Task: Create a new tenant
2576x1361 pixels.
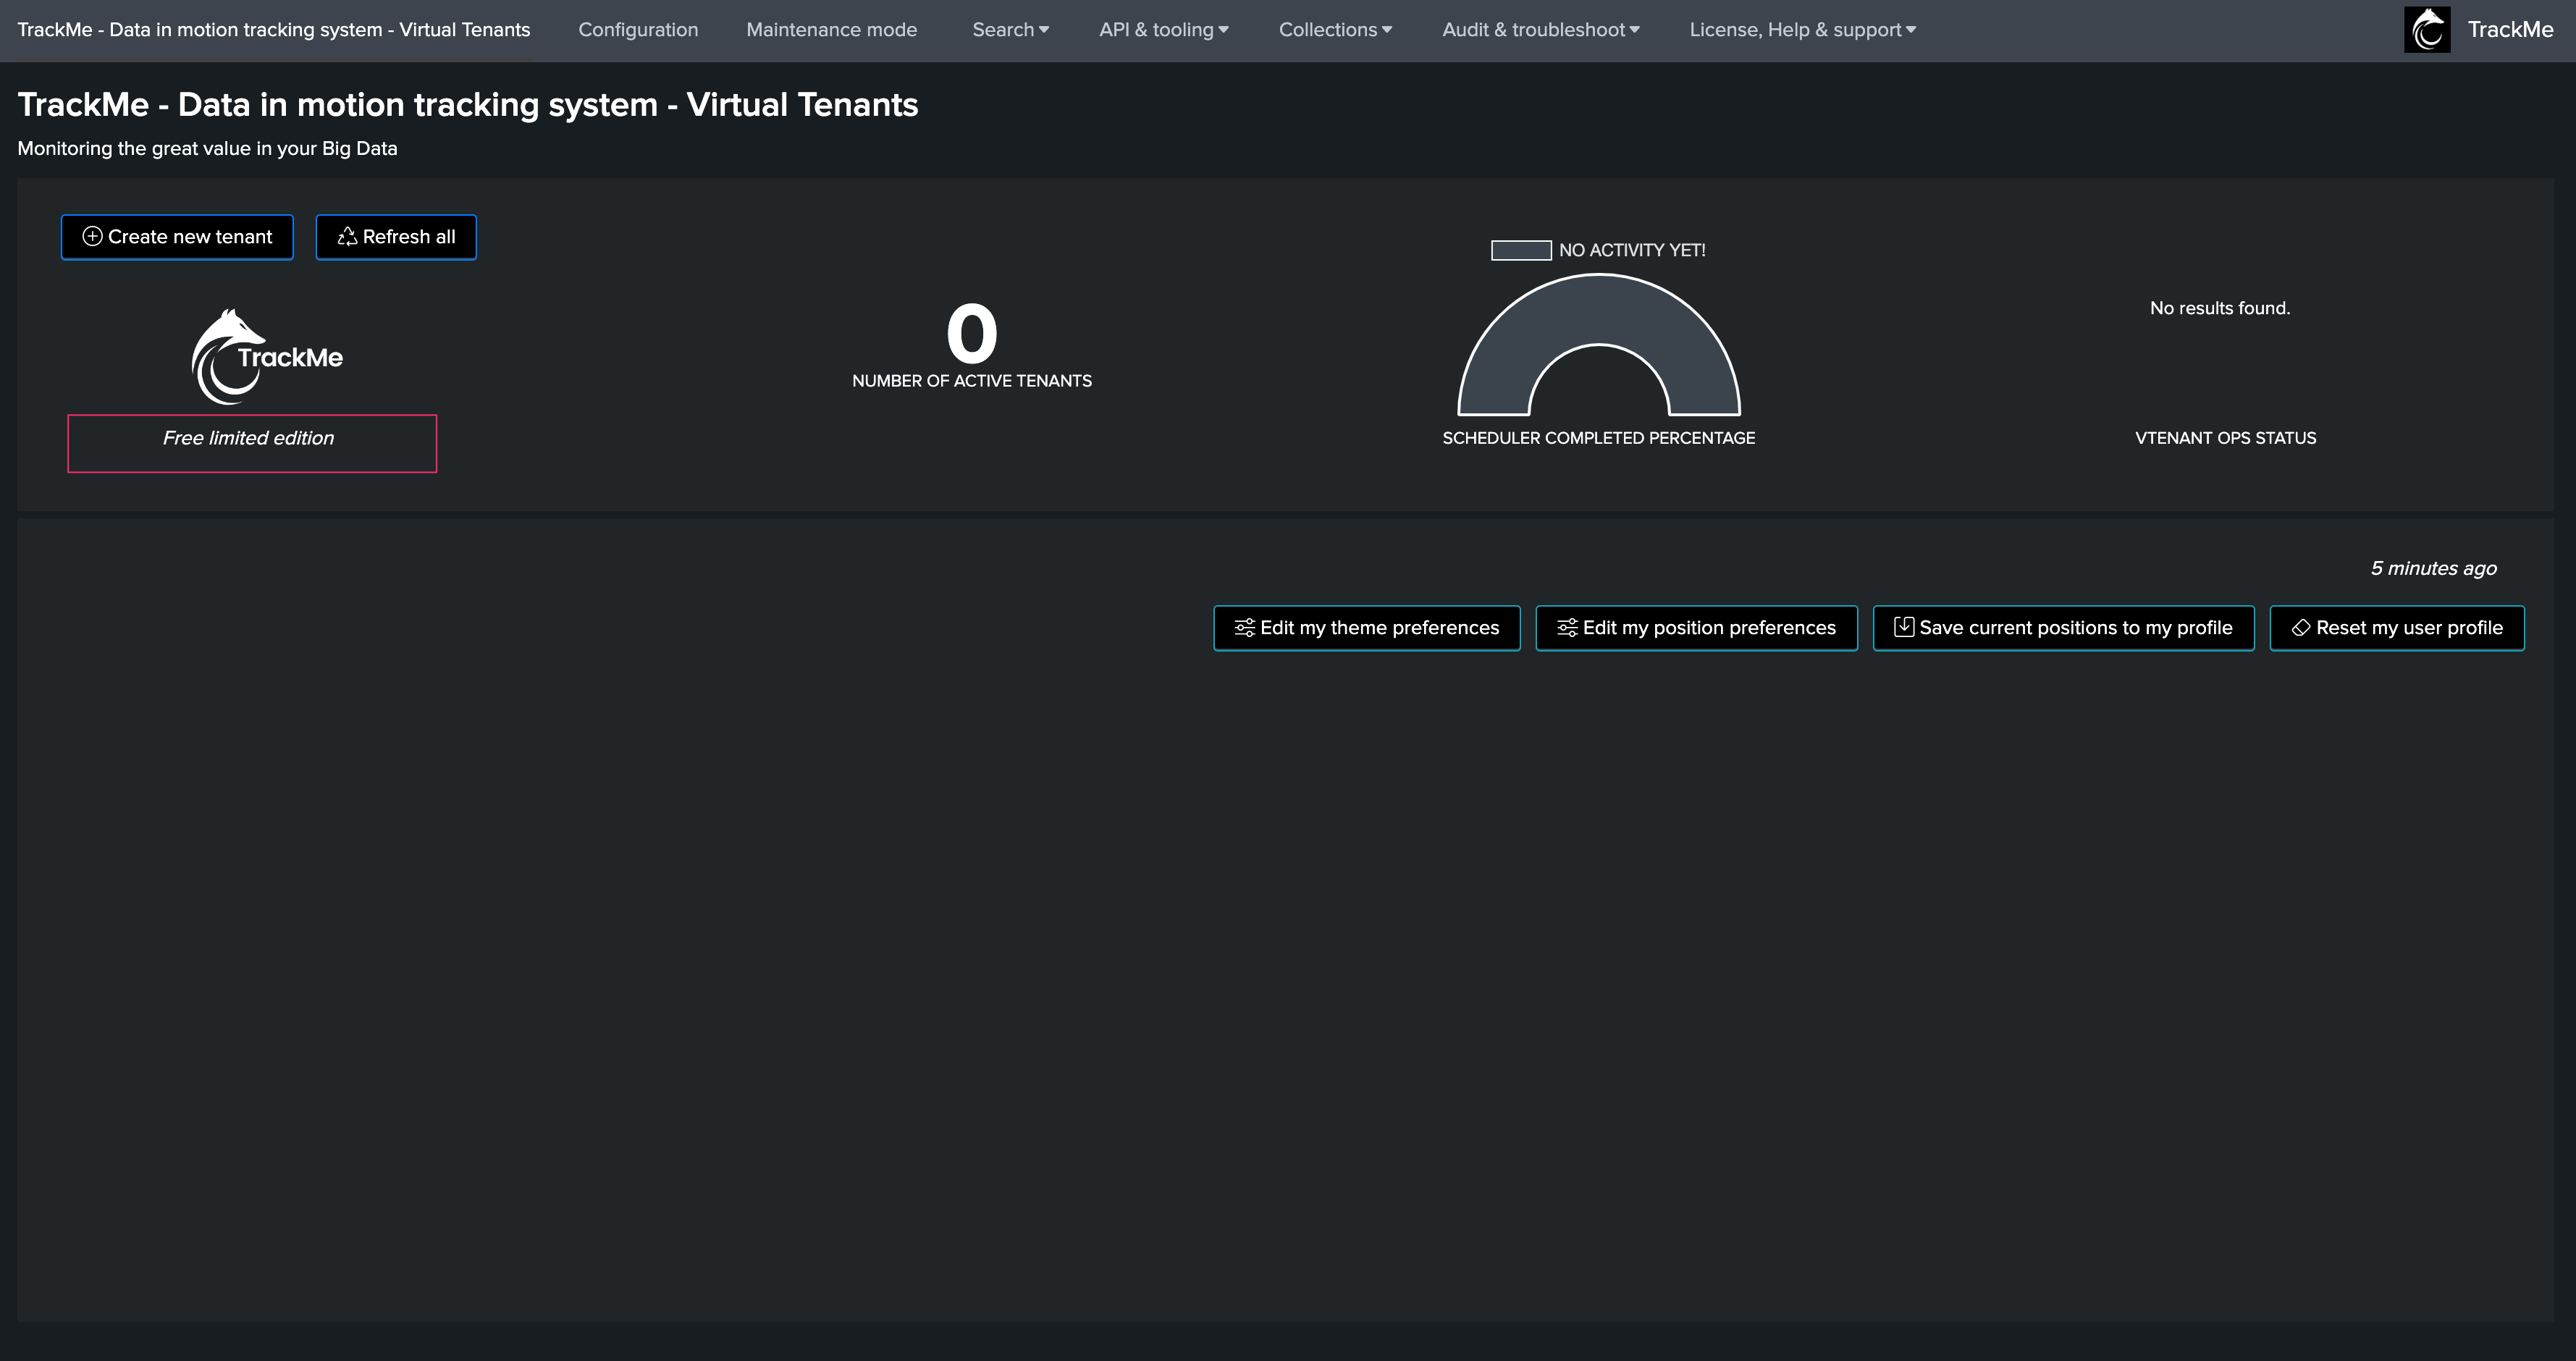Action: (177, 237)
